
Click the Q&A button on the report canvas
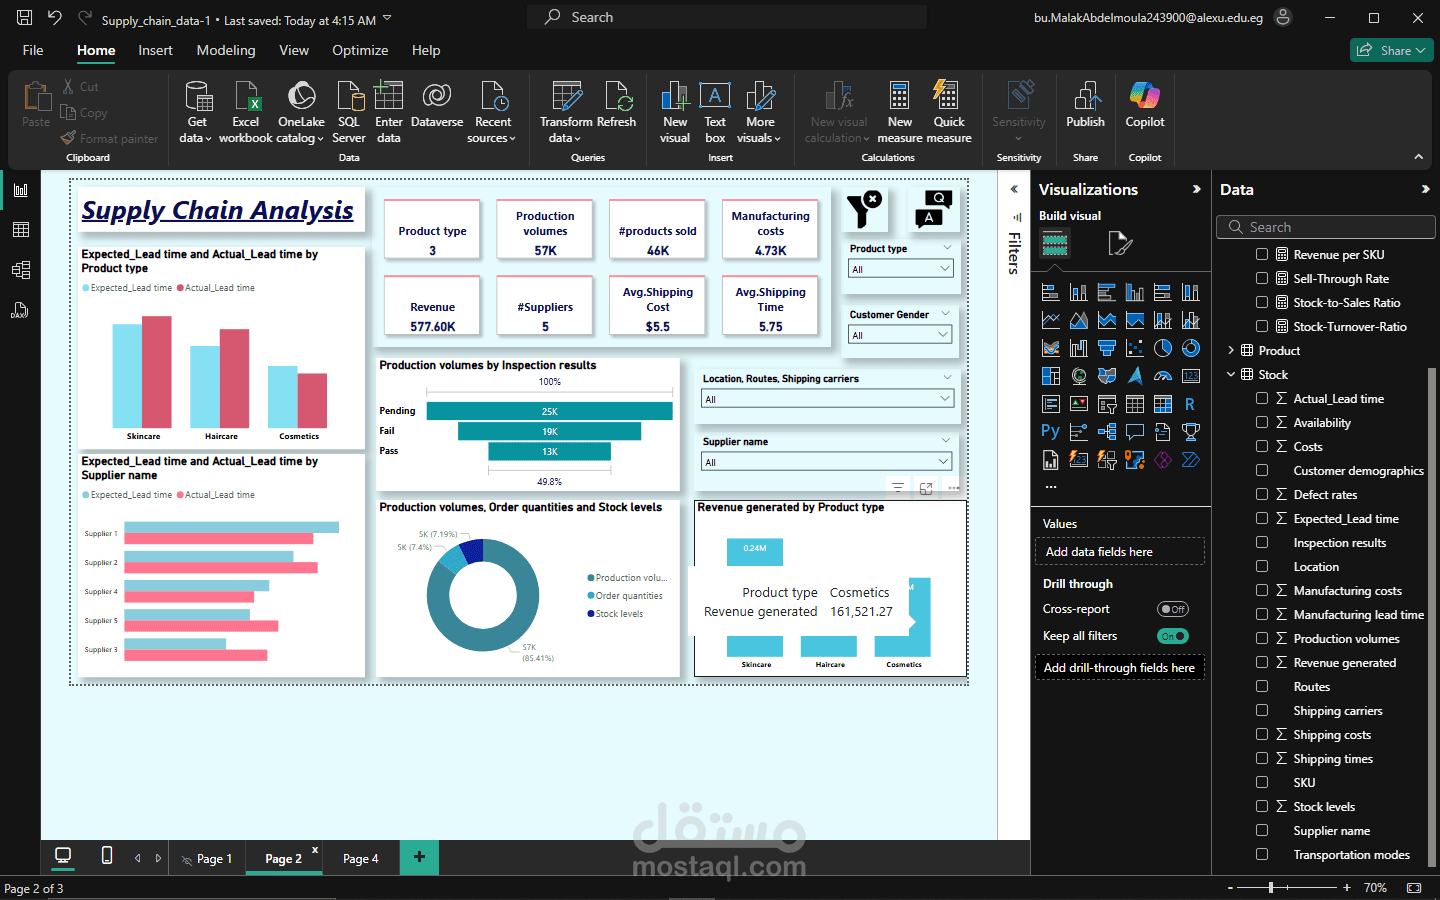[934, 209]
